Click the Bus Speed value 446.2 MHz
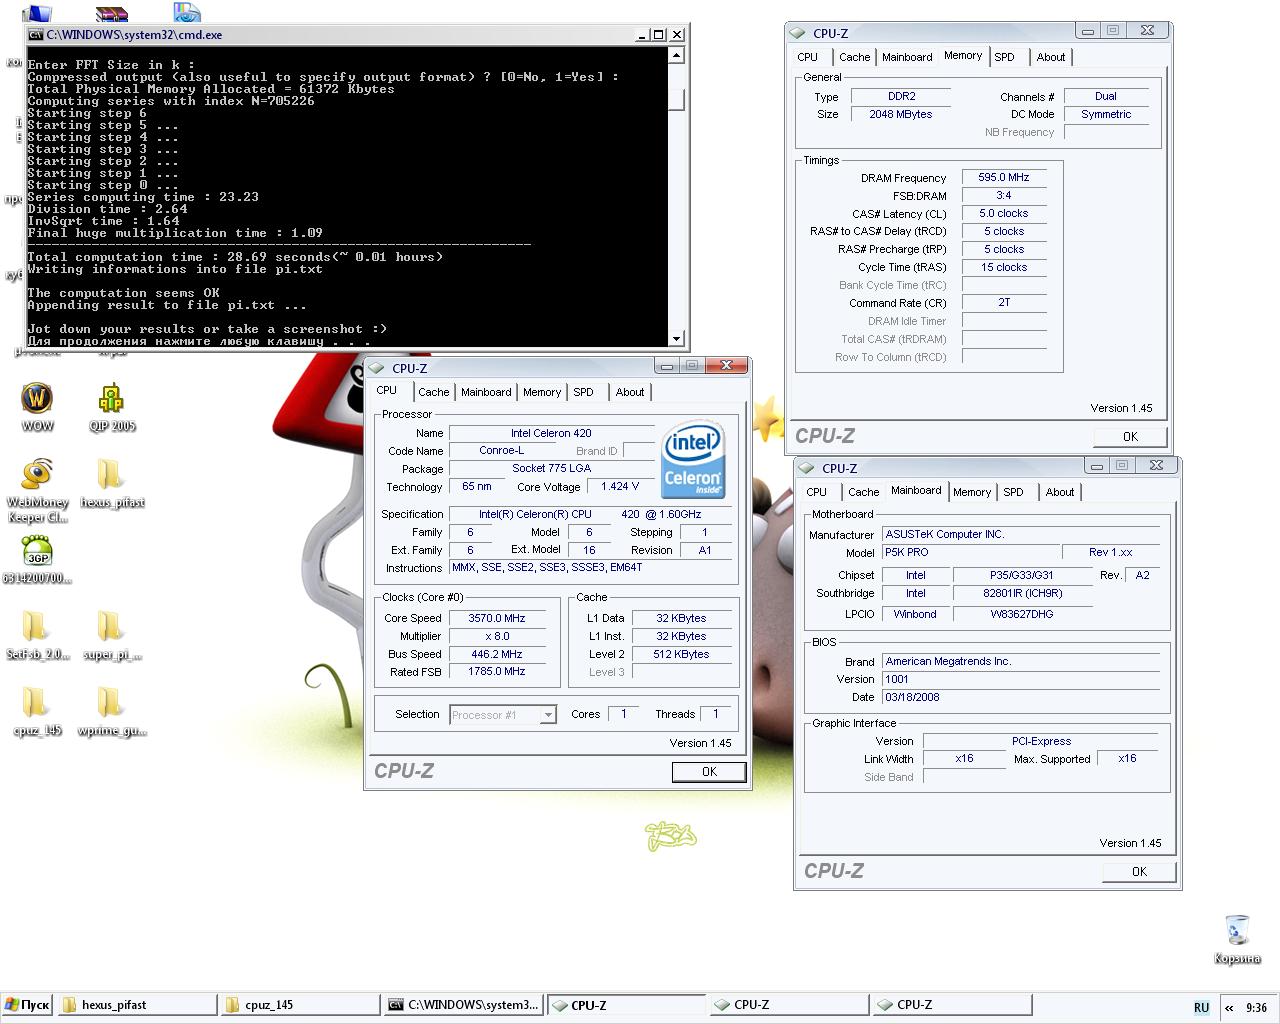 coord(497,654)
